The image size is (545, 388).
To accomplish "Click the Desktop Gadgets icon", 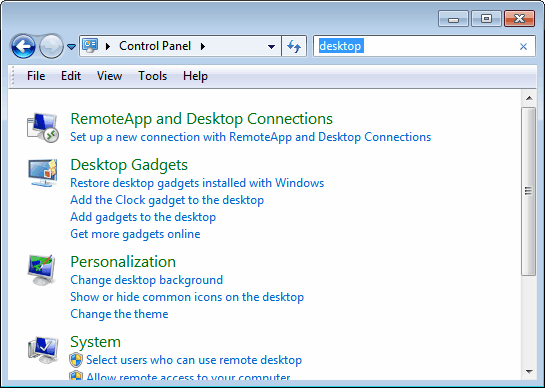I will [x=43, y=173].
